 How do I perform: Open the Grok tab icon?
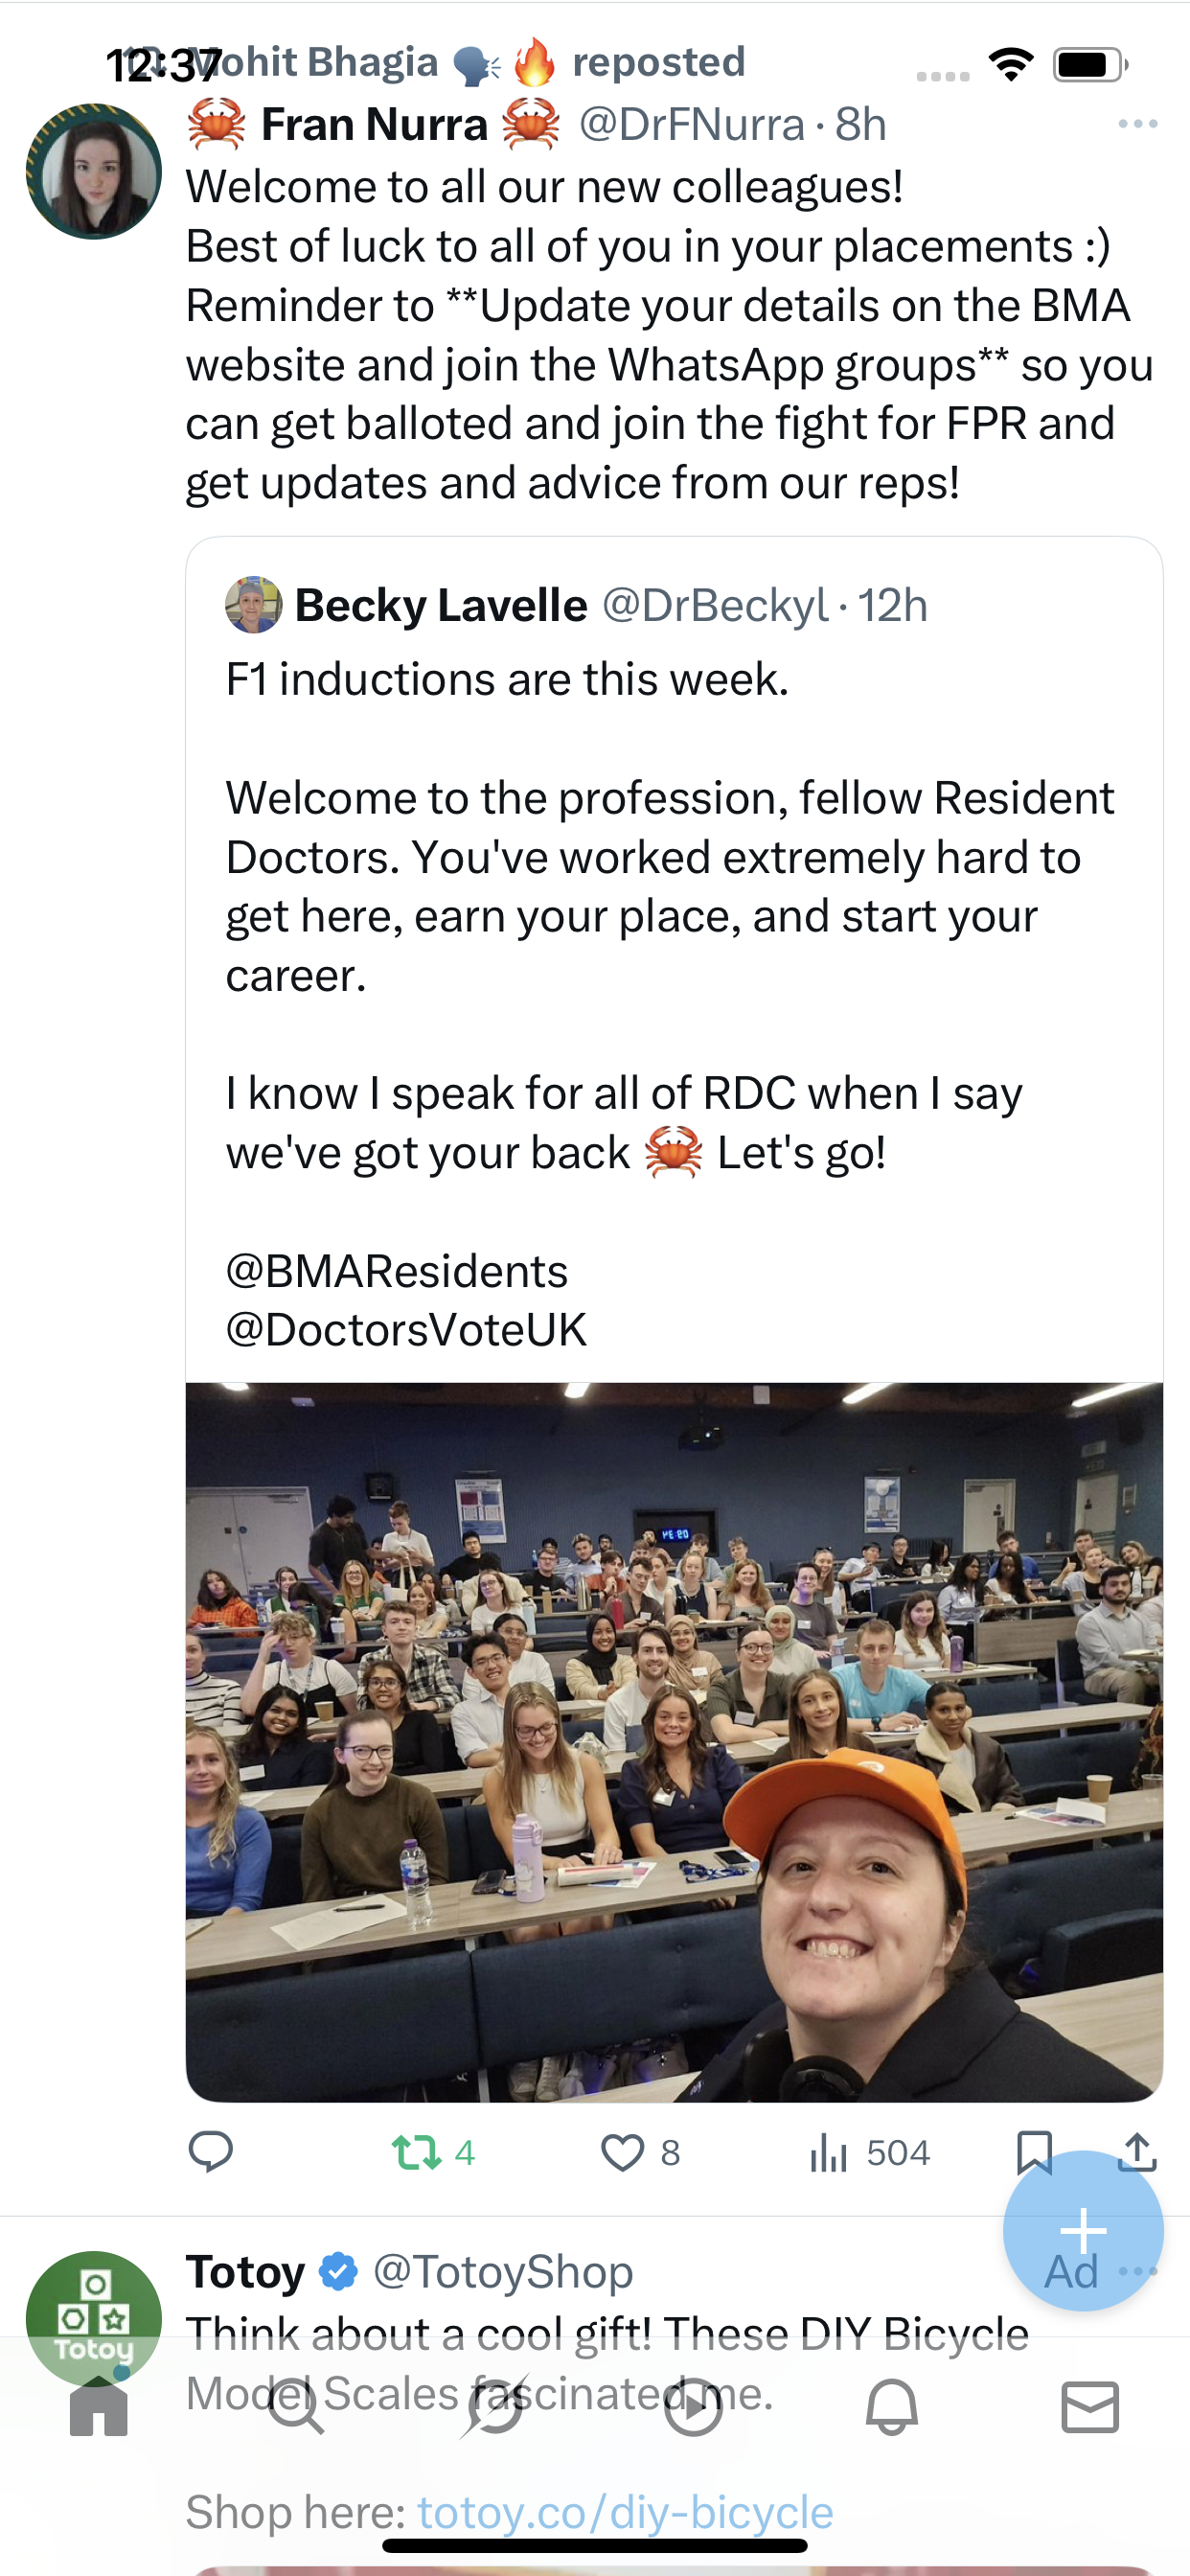495,2408
